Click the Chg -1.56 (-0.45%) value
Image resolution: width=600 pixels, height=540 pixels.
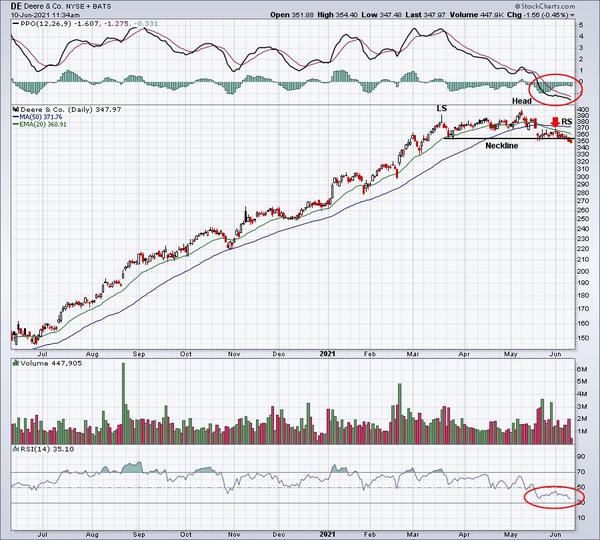(x=555, y=14)
